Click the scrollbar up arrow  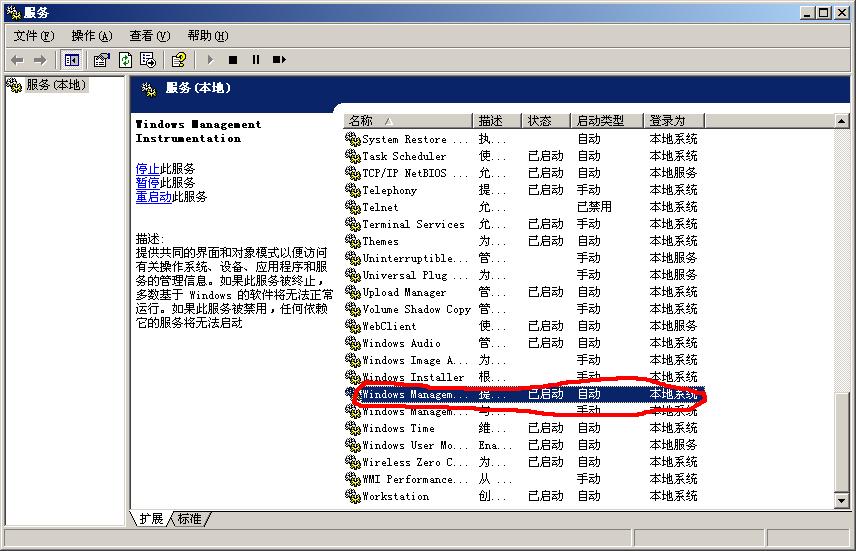pos(841,121)
